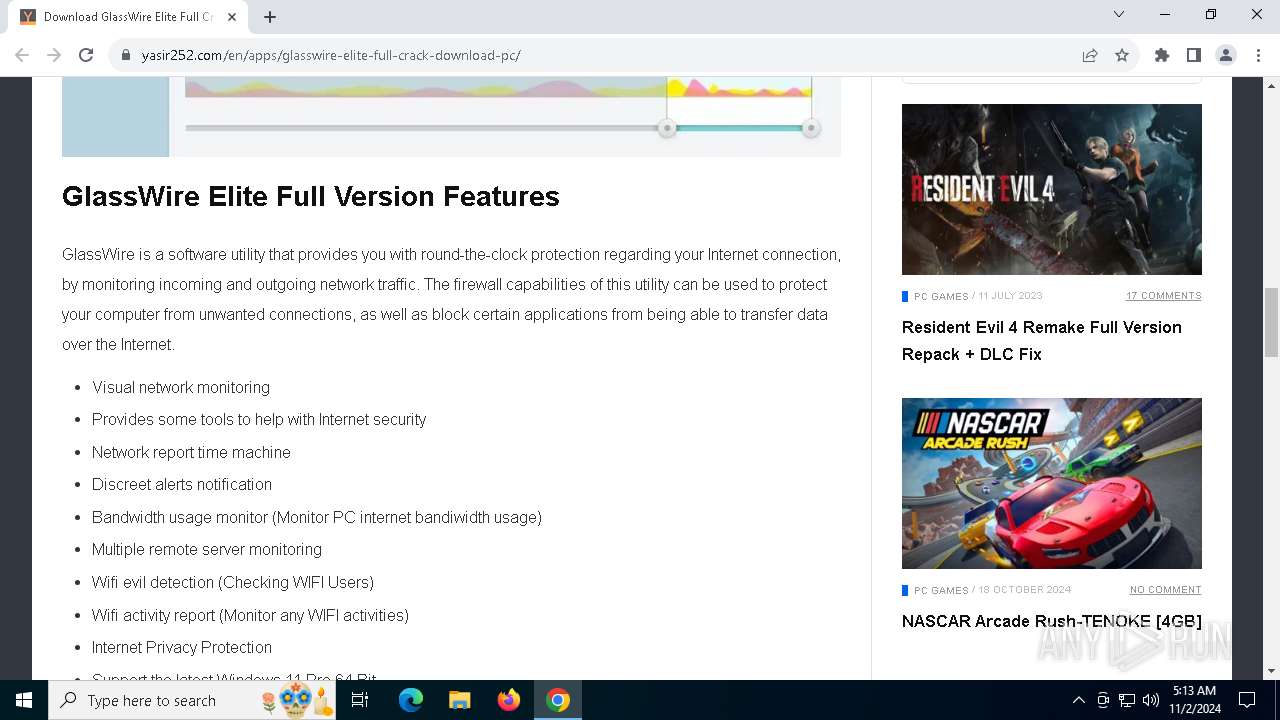Click the 18 OCTOBER 2024 date text
Viewport: 1280px width, 720px height.
(x=1024, y=590)
